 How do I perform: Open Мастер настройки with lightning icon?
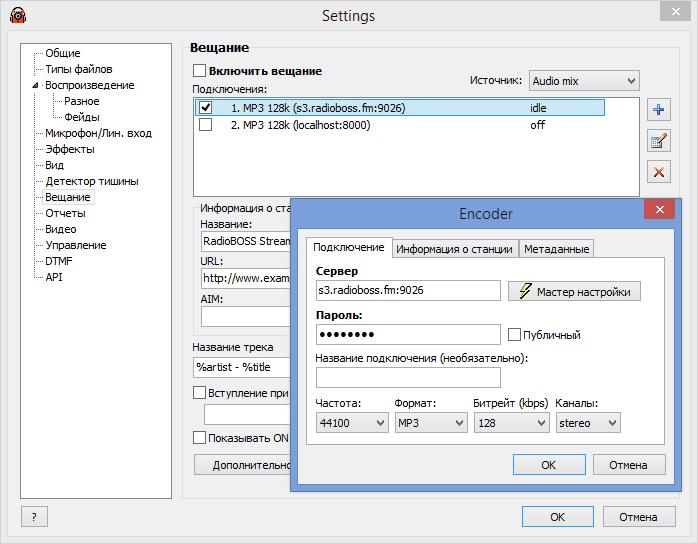(x=574, y=291)
